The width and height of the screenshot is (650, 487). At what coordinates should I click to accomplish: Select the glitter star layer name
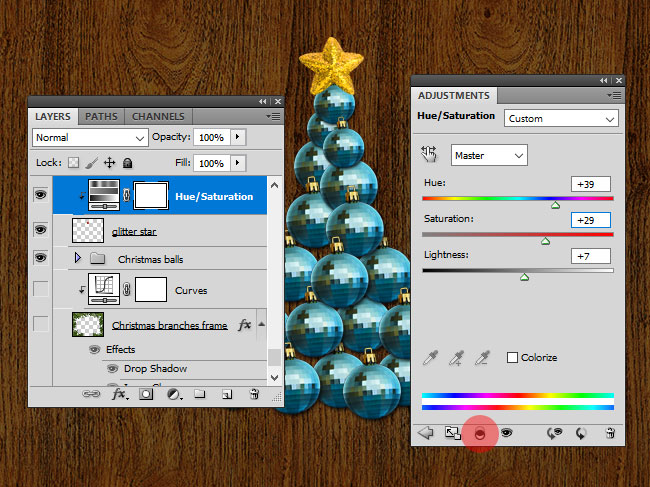click(134, 232)
